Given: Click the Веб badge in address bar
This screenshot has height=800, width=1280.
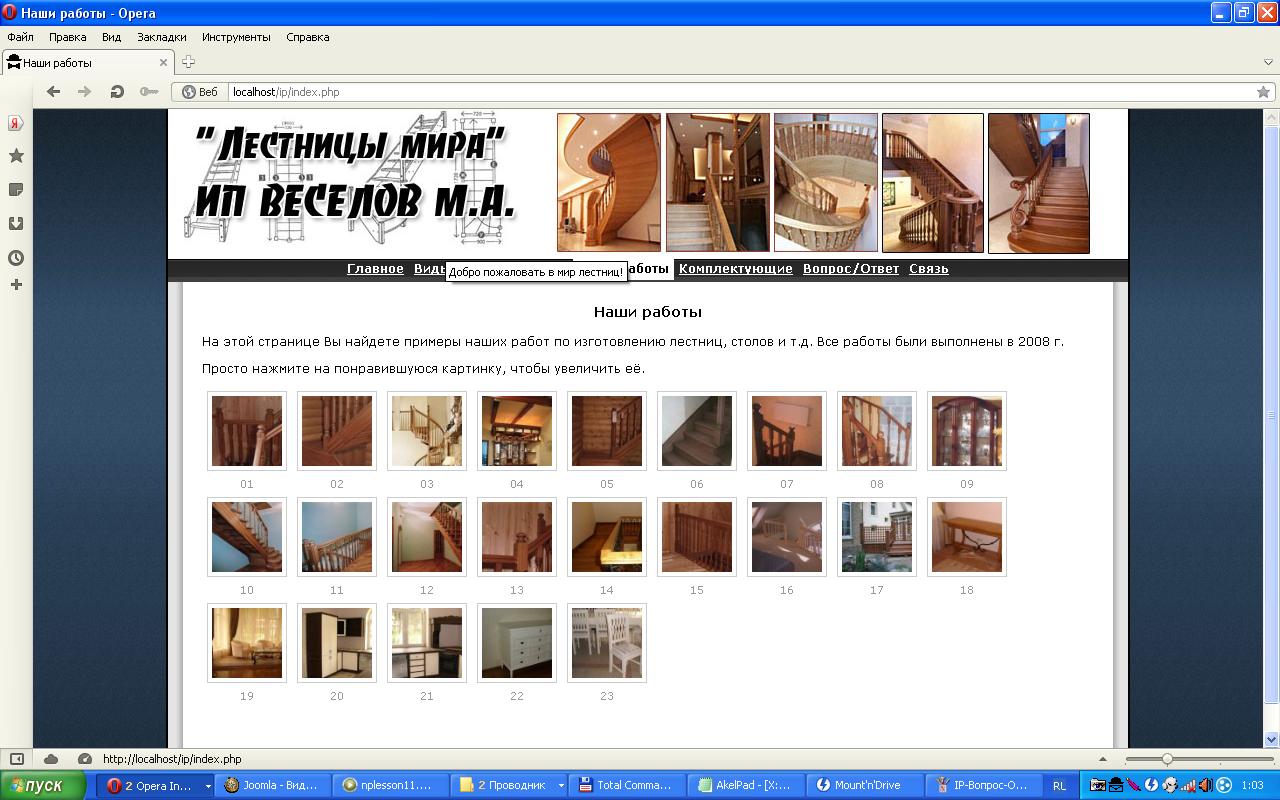Looking at the screenshot, I should click(199, 92).
